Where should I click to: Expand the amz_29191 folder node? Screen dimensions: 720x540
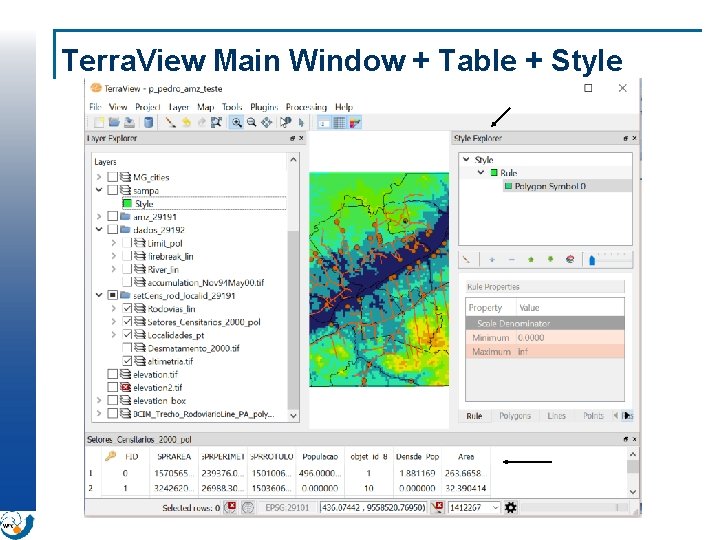click(99, 216)
